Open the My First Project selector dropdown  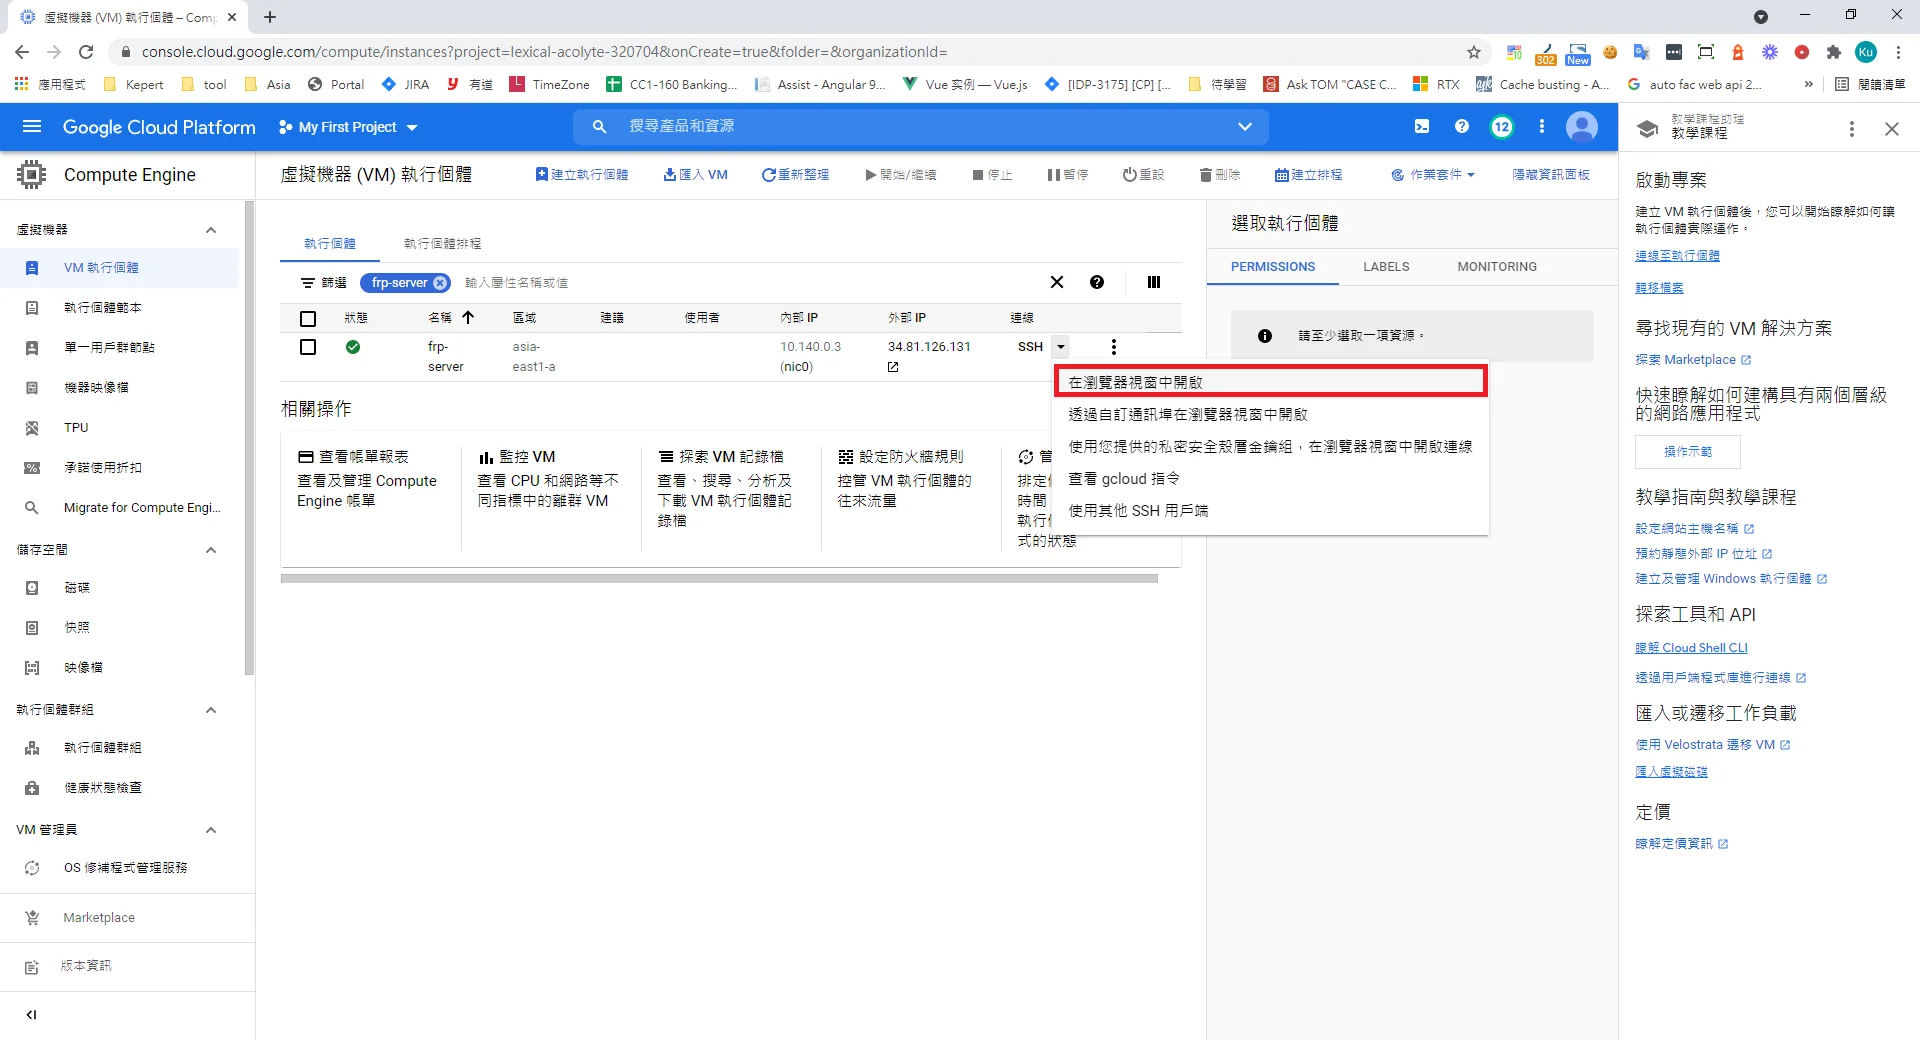(348, 127)
